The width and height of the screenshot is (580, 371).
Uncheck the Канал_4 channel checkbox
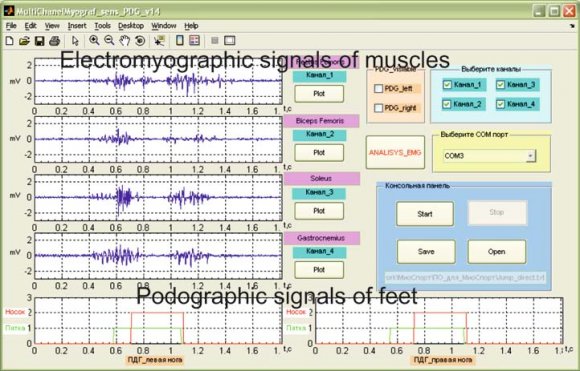pos(500,104)
